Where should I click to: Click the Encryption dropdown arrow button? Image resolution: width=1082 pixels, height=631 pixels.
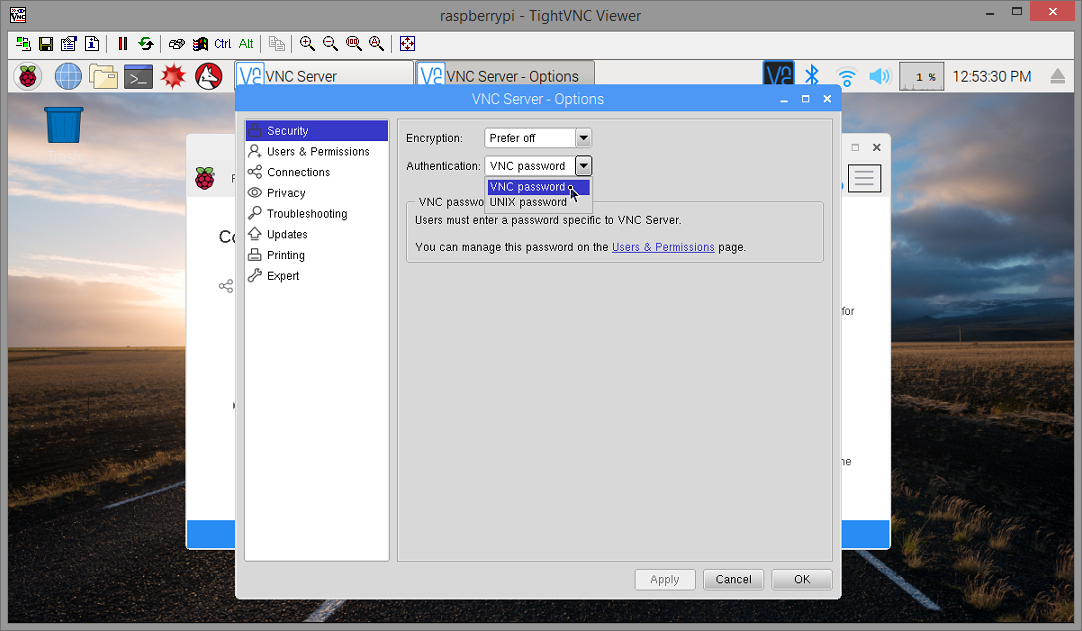[x=584, y=138]
